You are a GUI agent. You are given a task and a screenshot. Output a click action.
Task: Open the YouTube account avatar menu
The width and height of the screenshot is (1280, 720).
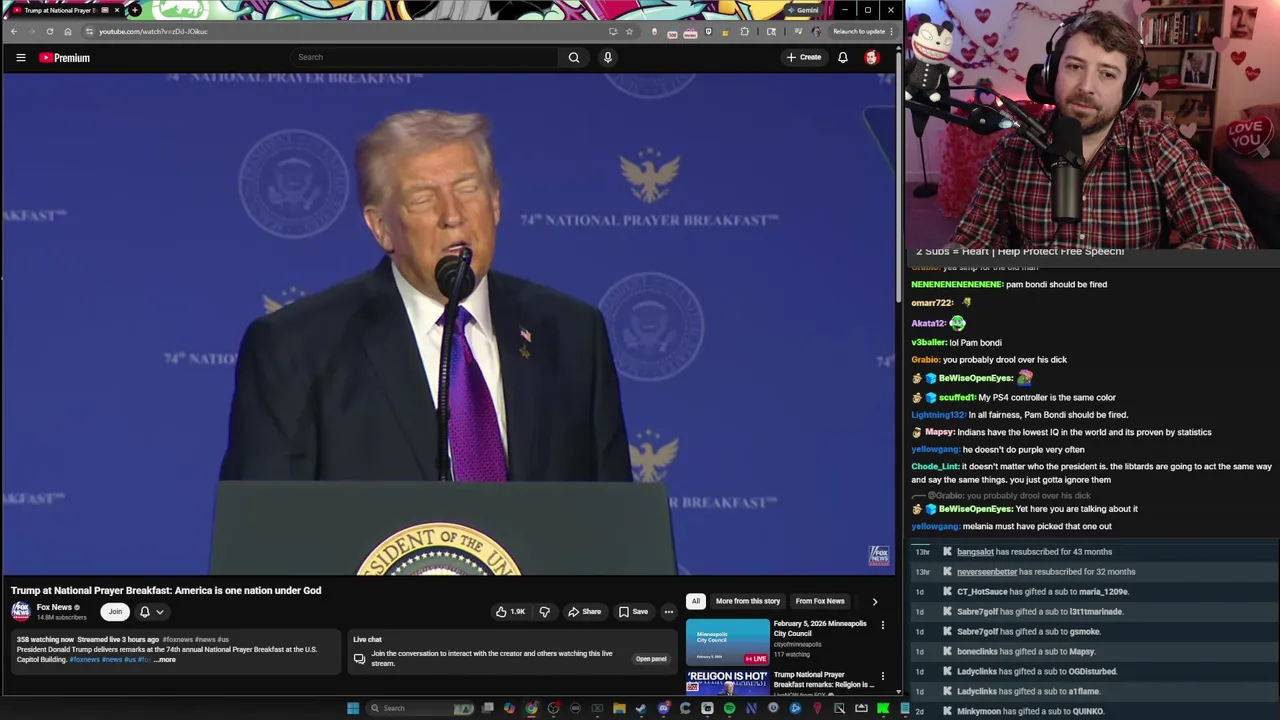[872, 57]
